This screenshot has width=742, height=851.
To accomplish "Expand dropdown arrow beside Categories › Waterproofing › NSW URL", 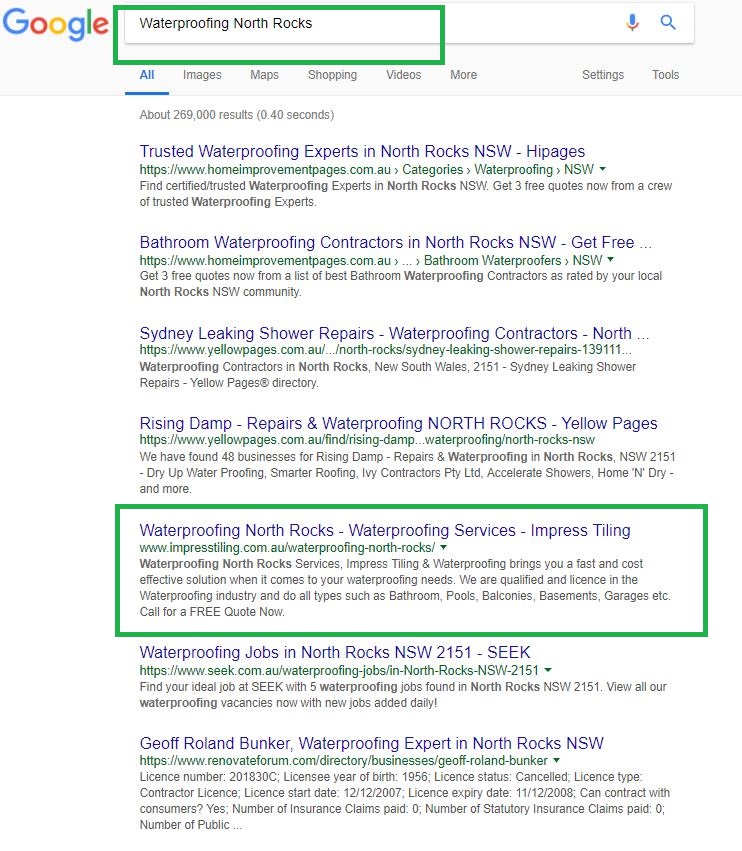I will [603, 169].
